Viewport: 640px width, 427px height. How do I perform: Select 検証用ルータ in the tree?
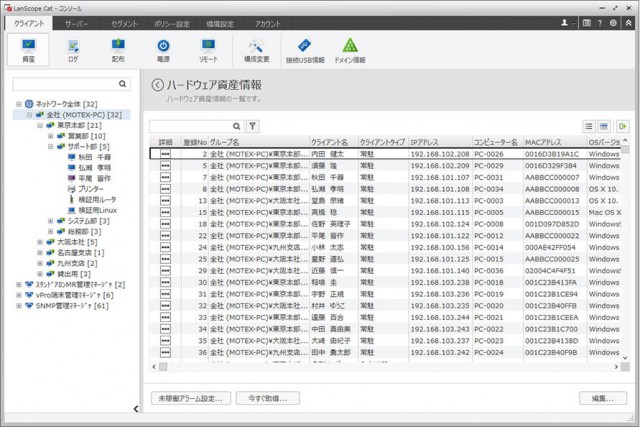coord(97,200)
